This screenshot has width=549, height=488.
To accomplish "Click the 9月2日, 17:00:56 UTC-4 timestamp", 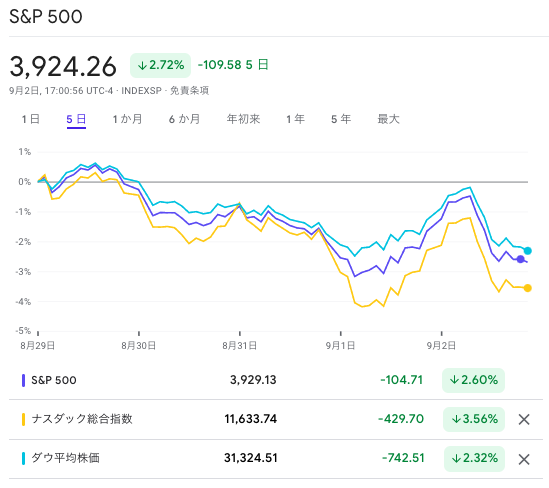I will (x=61, y=91).
